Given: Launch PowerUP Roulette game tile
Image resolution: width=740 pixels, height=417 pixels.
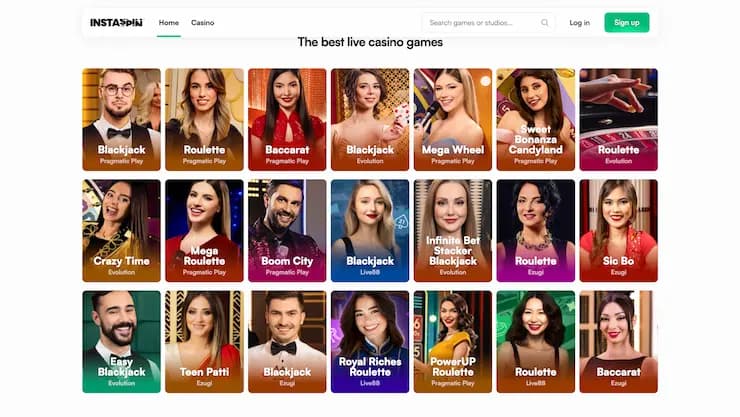Looking at the screenshot, I should 453,342.
